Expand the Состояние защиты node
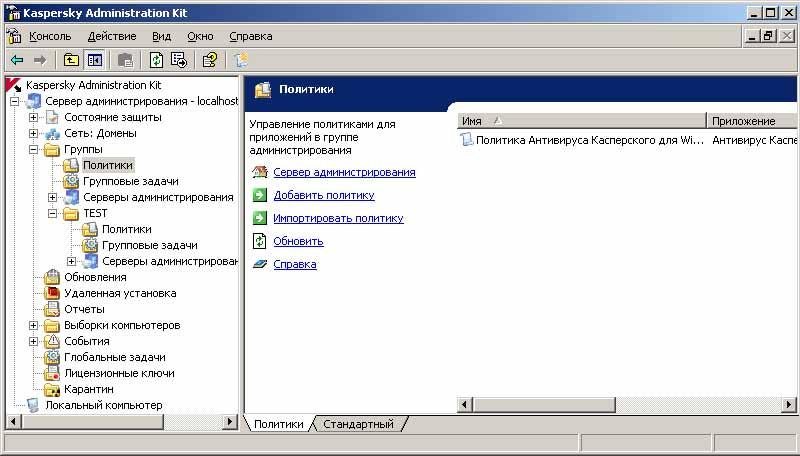 [x=33, y=117]
